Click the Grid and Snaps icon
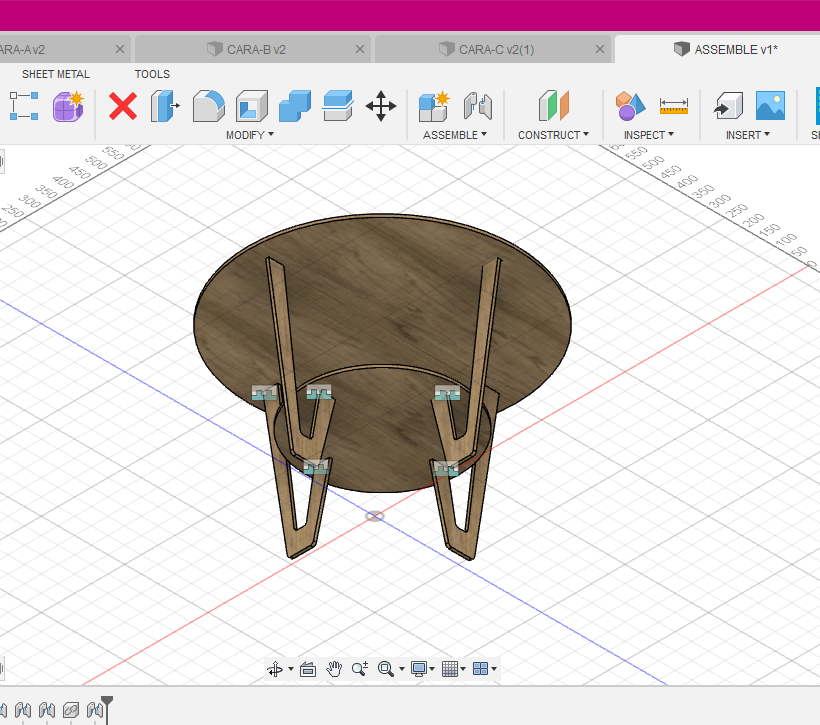This screenshot has height=725, width=820. pos(450,669)
